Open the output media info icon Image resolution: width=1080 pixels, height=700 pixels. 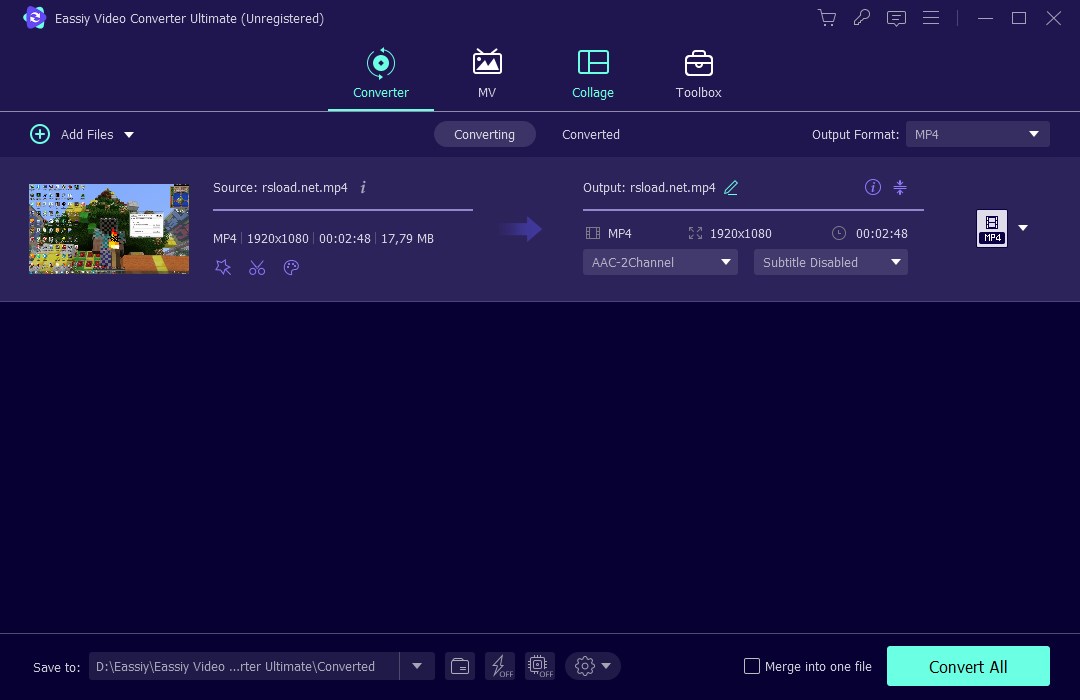873,187
